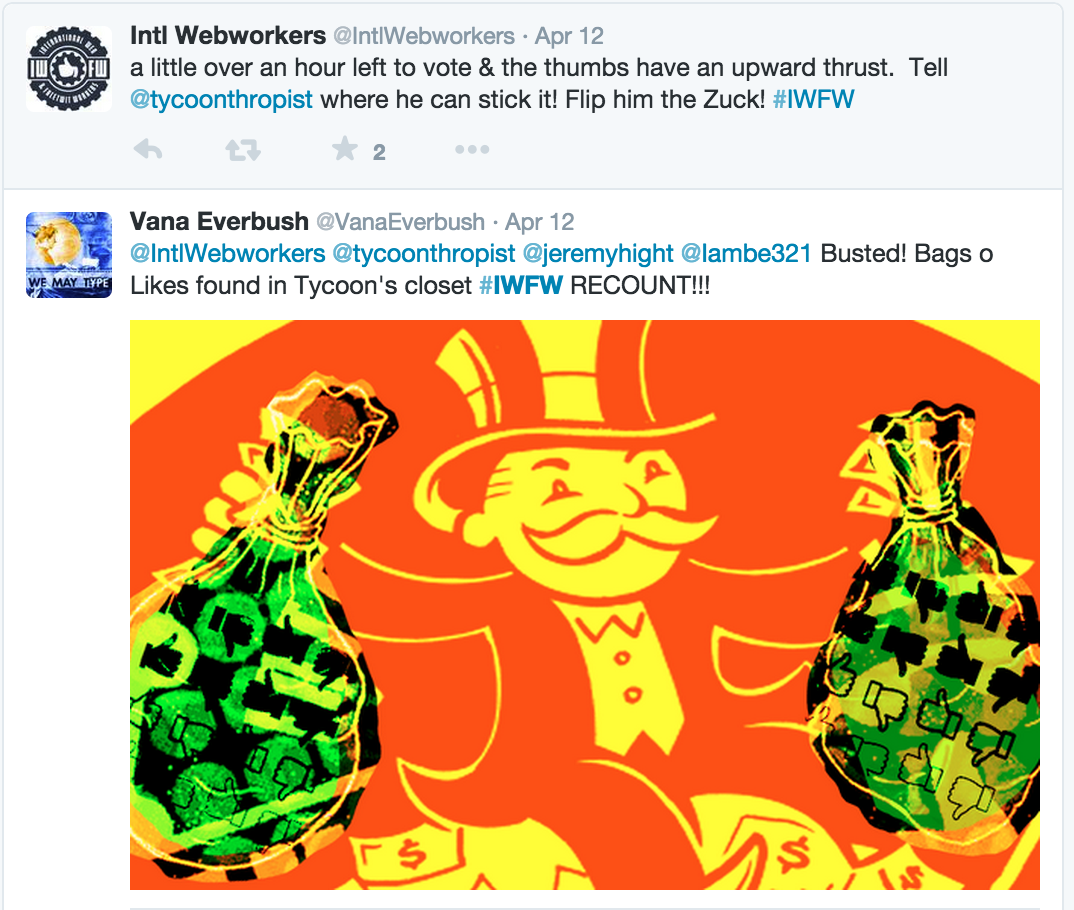Open @tycoonthropist mention in the first tweet
The height and width of the screenshot is (910, 1074).
[x=221, y=100]
